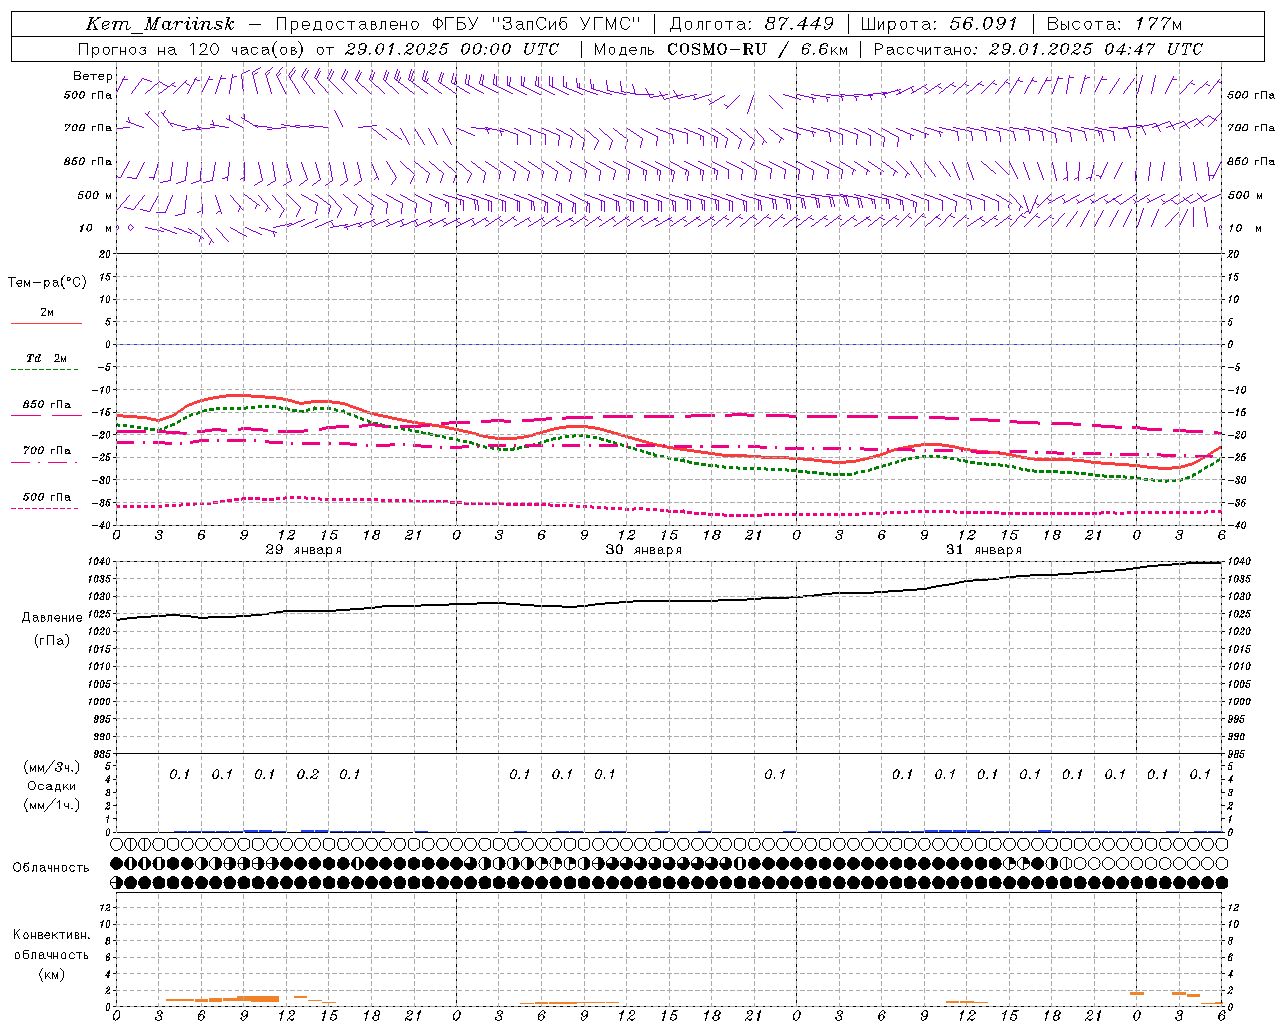Click the '29 января' date label
This screenshot has width=1280, height=1024.
pyautogui.click(x=303, y=550)
